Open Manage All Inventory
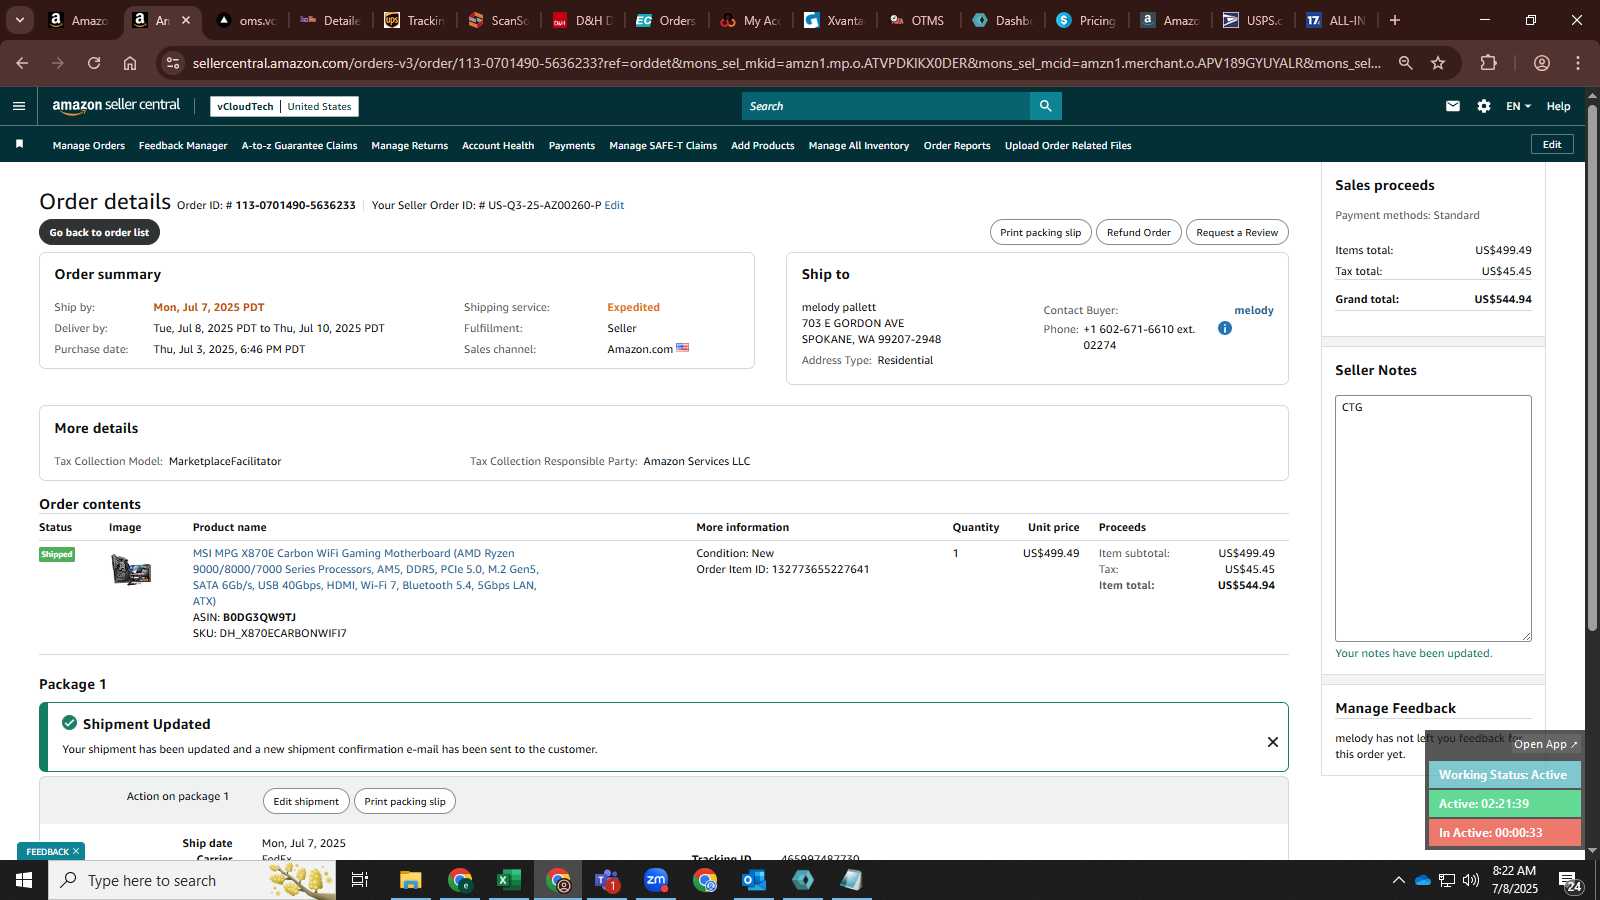The image size is (1600, 900). (x=858, y=146)
